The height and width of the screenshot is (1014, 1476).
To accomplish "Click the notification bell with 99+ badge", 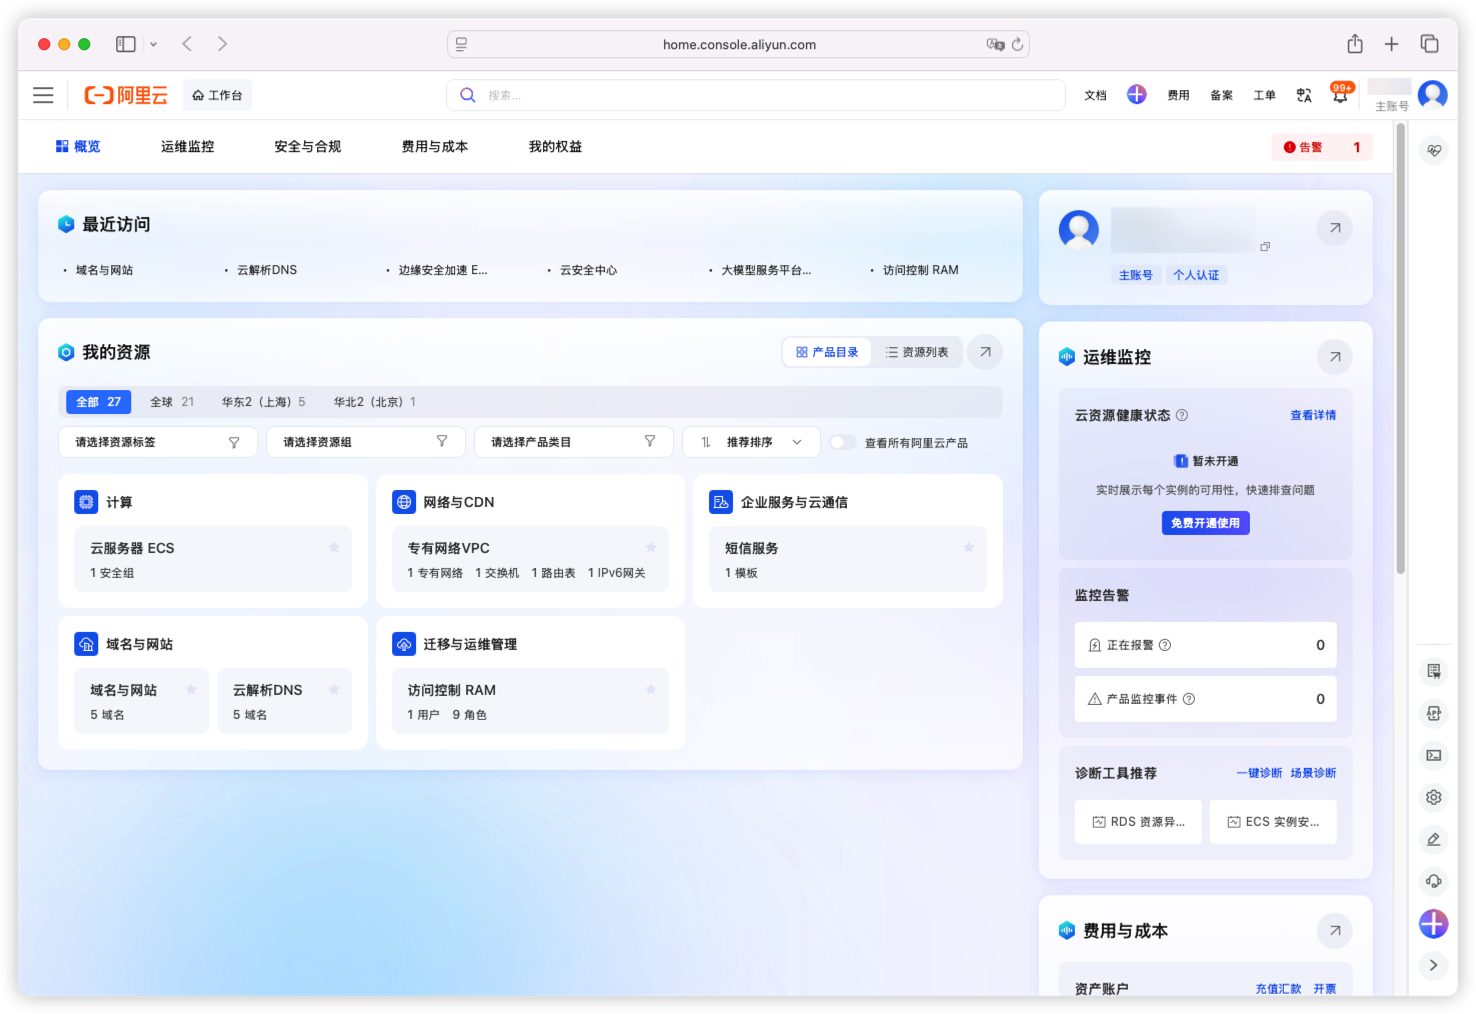I will click(1340, 95).
